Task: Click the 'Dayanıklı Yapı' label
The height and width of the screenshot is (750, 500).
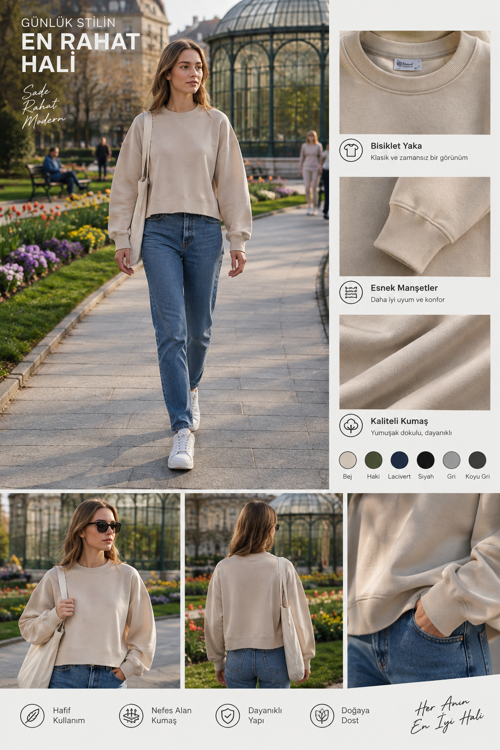Action: [265, 716]
